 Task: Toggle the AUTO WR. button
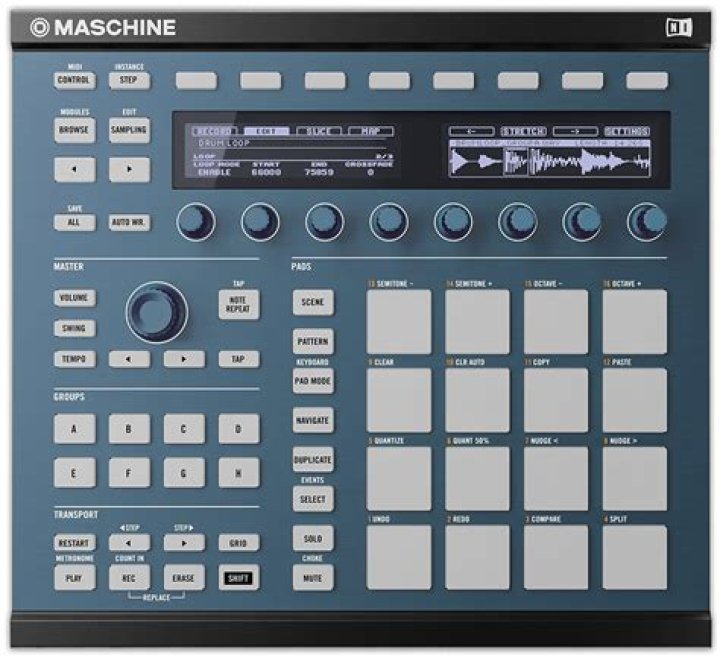(129, 222)
